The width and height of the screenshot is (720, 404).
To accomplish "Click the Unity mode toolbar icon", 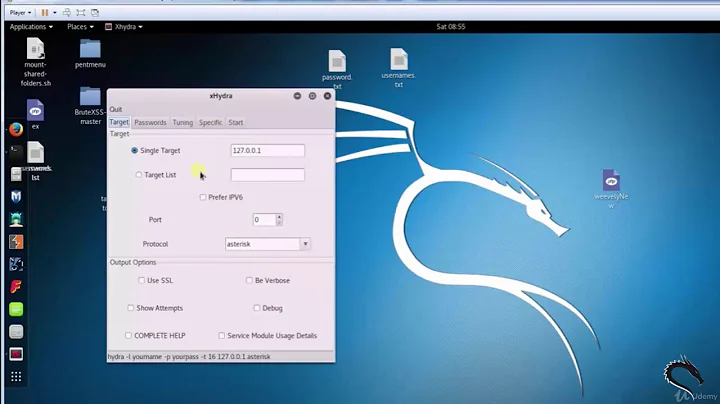I will point(95,13).
